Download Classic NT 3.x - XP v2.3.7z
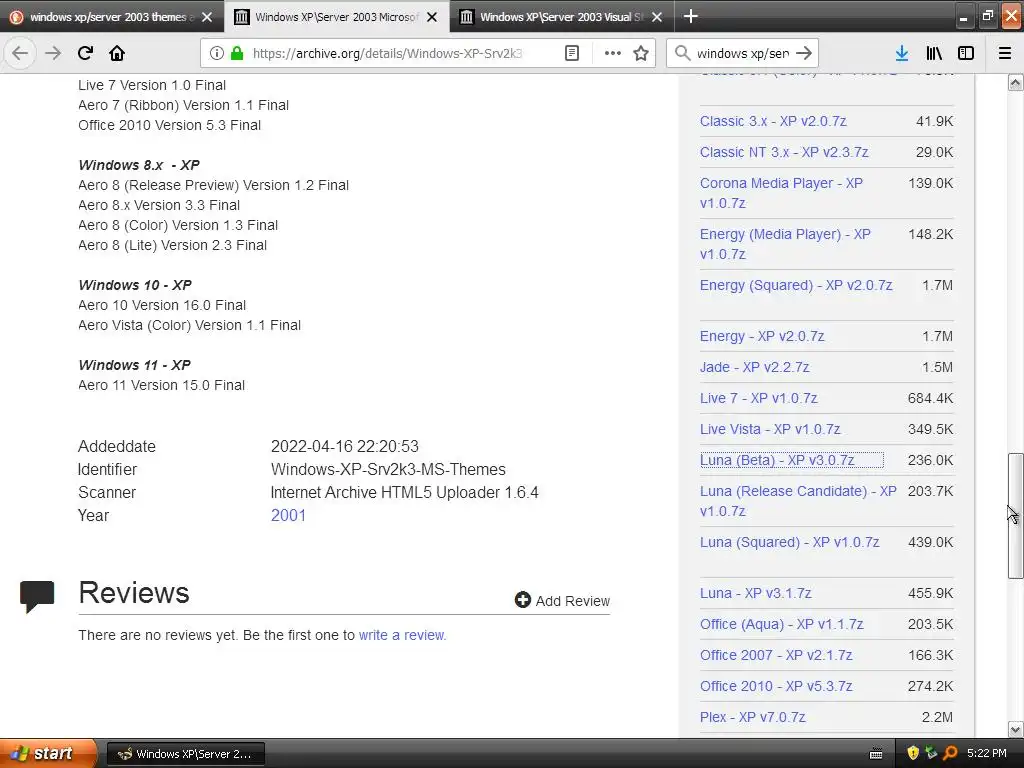This screenshot has height=768, width=1024. [784, 152]
